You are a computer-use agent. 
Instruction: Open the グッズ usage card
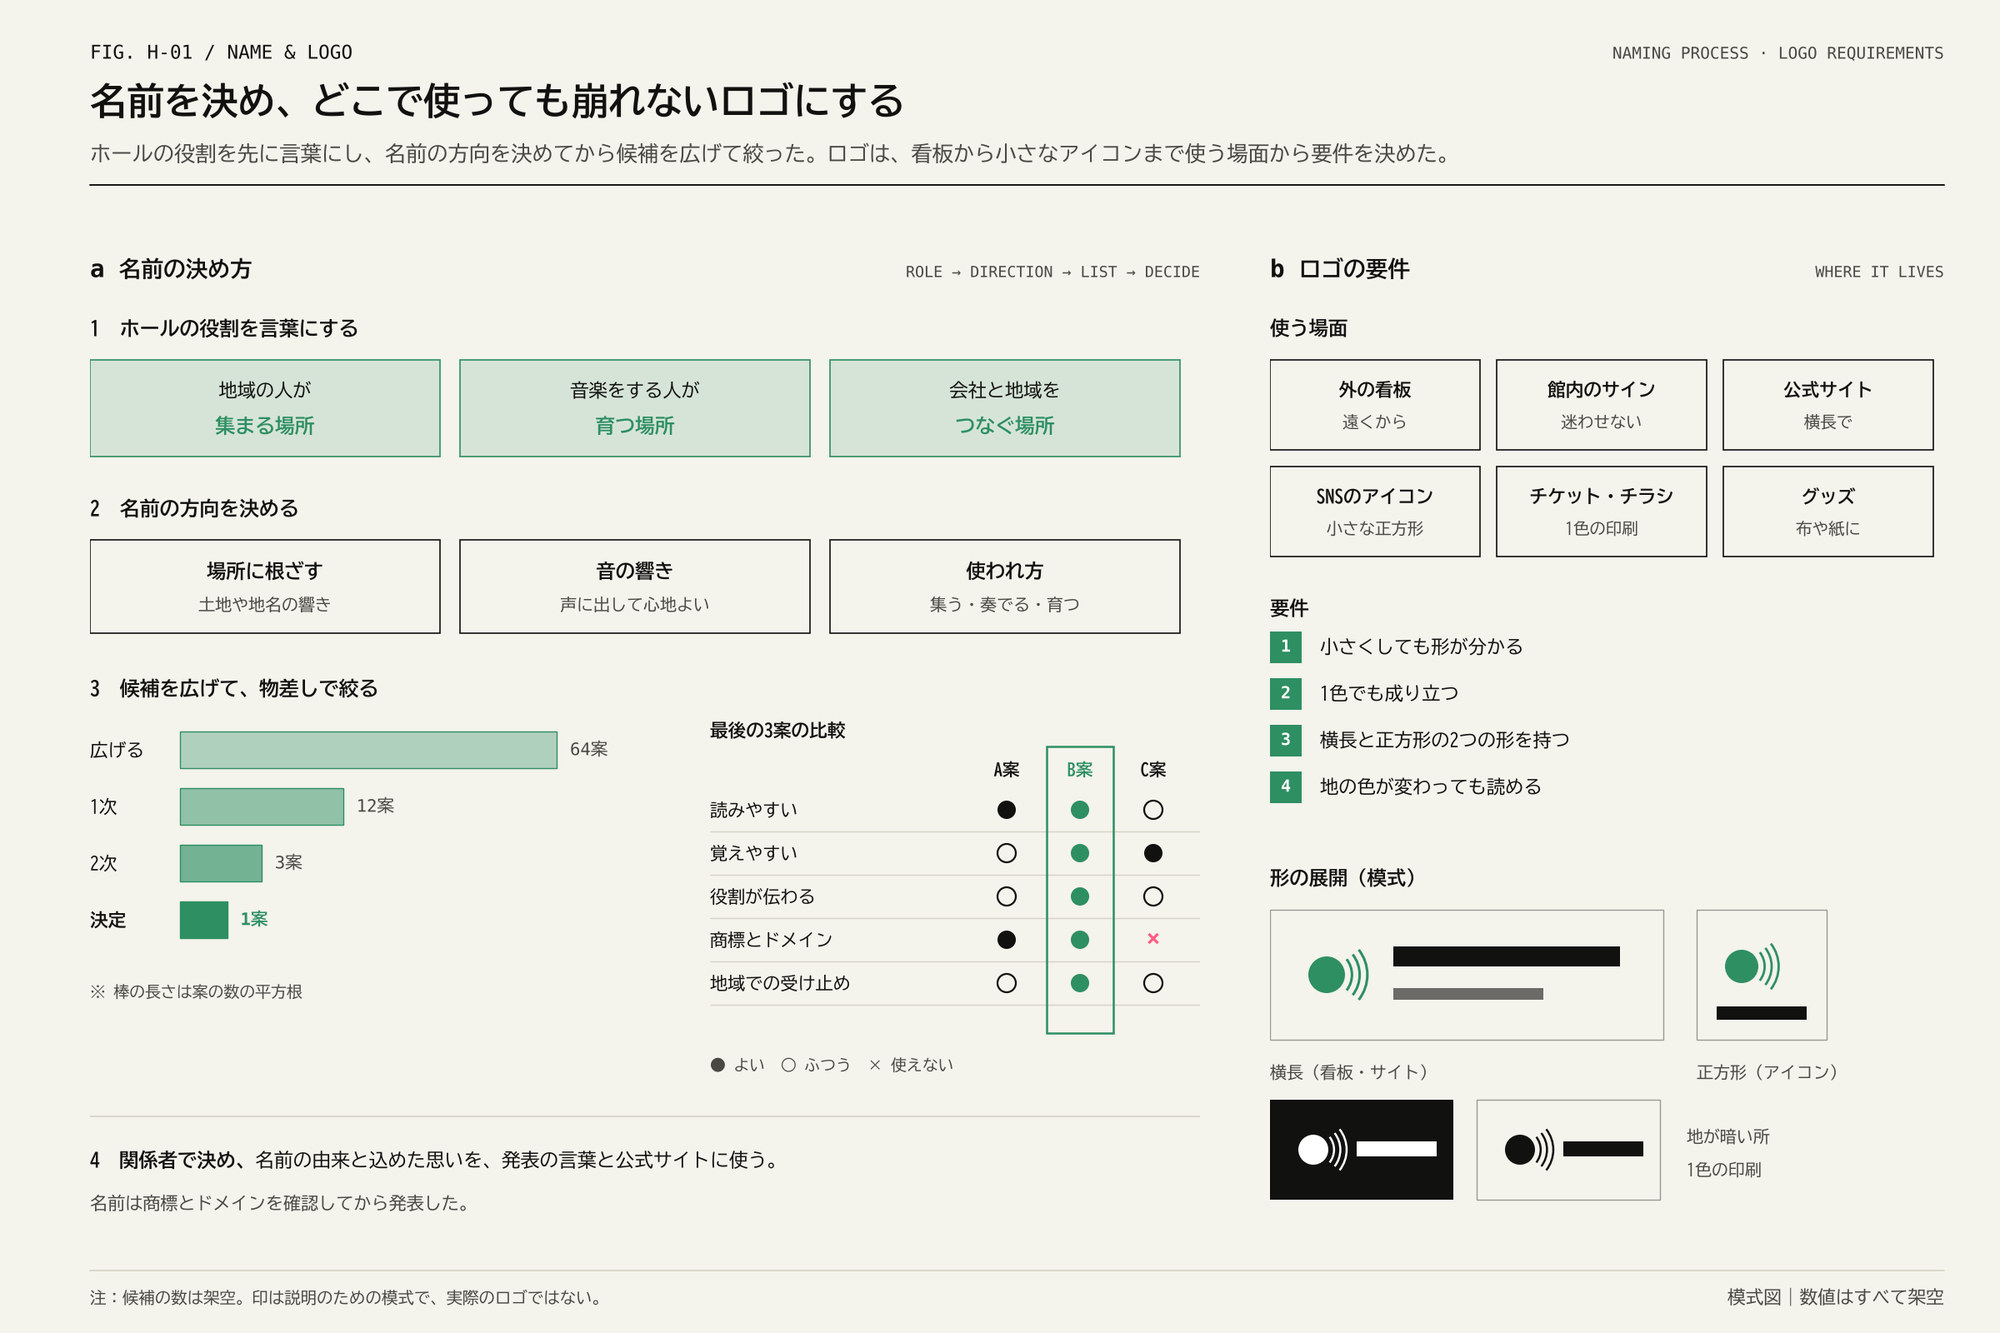[x=1828, y=511]
